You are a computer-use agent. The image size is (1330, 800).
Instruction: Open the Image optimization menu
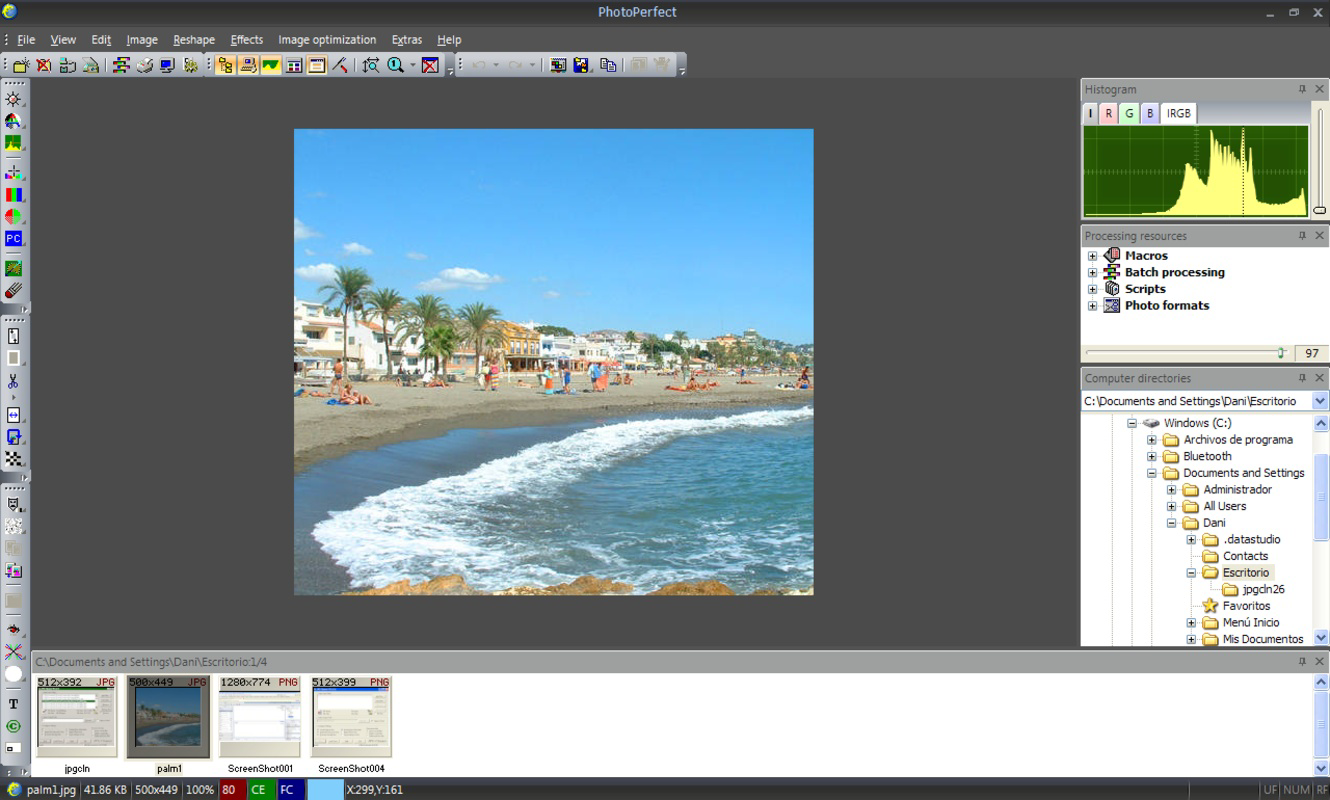pos(326,40)
